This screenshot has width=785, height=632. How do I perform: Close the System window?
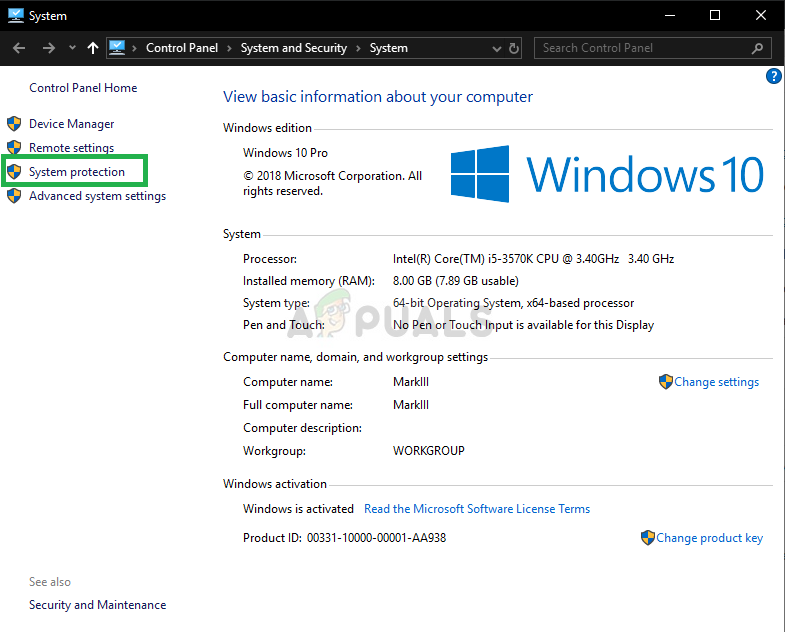pyautogui.click(x=760, y=16)
